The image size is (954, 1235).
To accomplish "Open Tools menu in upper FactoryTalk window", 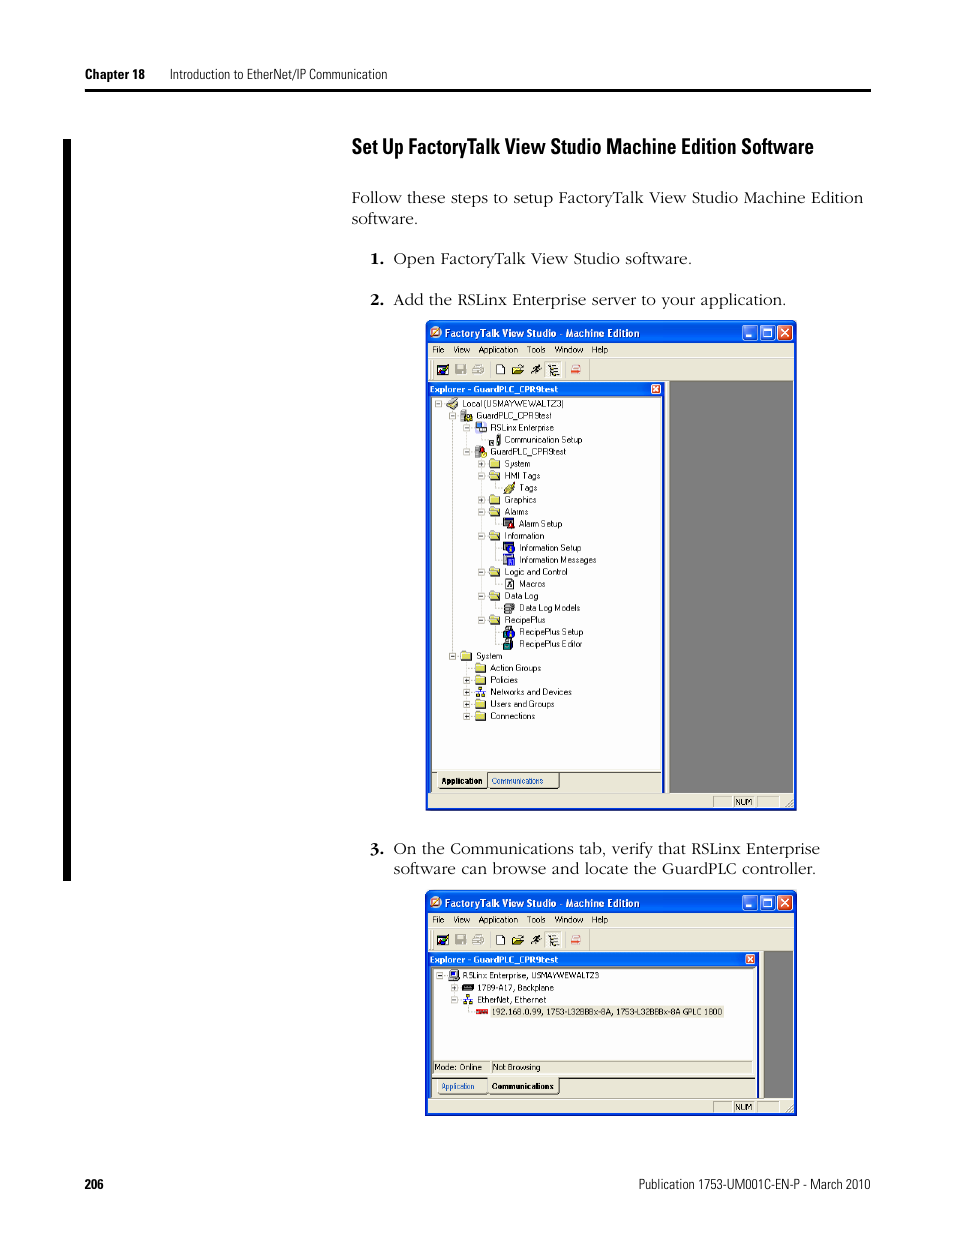I will point(536,350).
